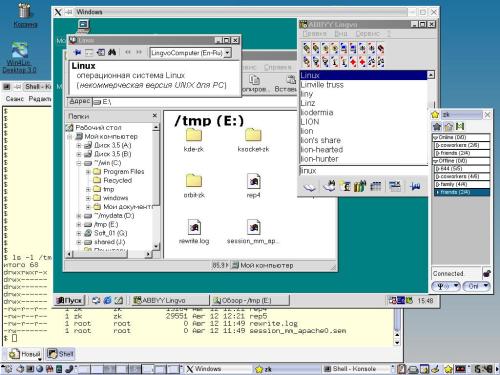
Task: Collapse the Online group in zk window
Action: pos(435,137)
